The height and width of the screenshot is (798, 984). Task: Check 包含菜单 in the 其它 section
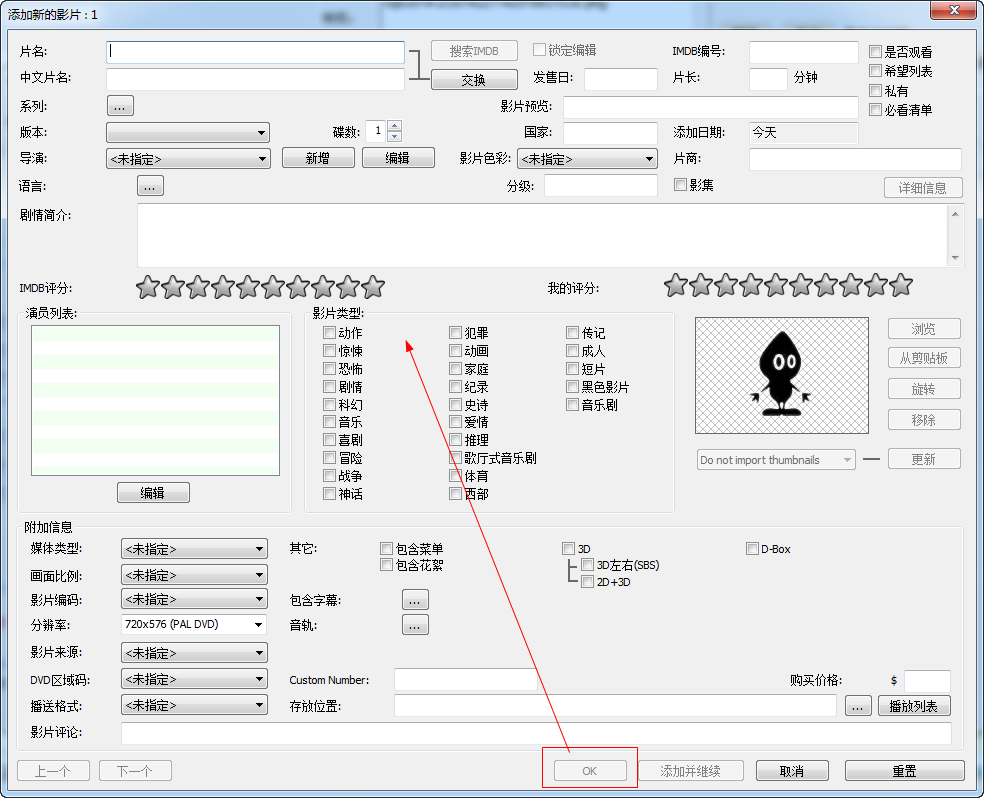(x=386, y=548)
